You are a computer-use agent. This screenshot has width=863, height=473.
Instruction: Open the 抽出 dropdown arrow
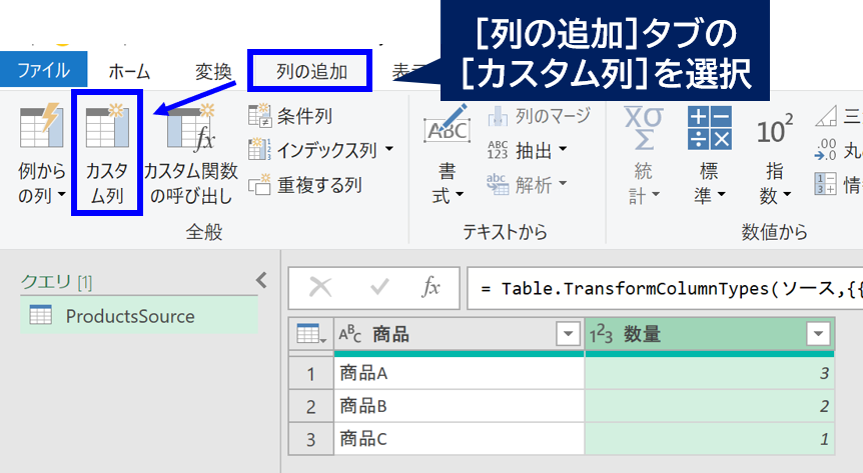click(562, 149)
